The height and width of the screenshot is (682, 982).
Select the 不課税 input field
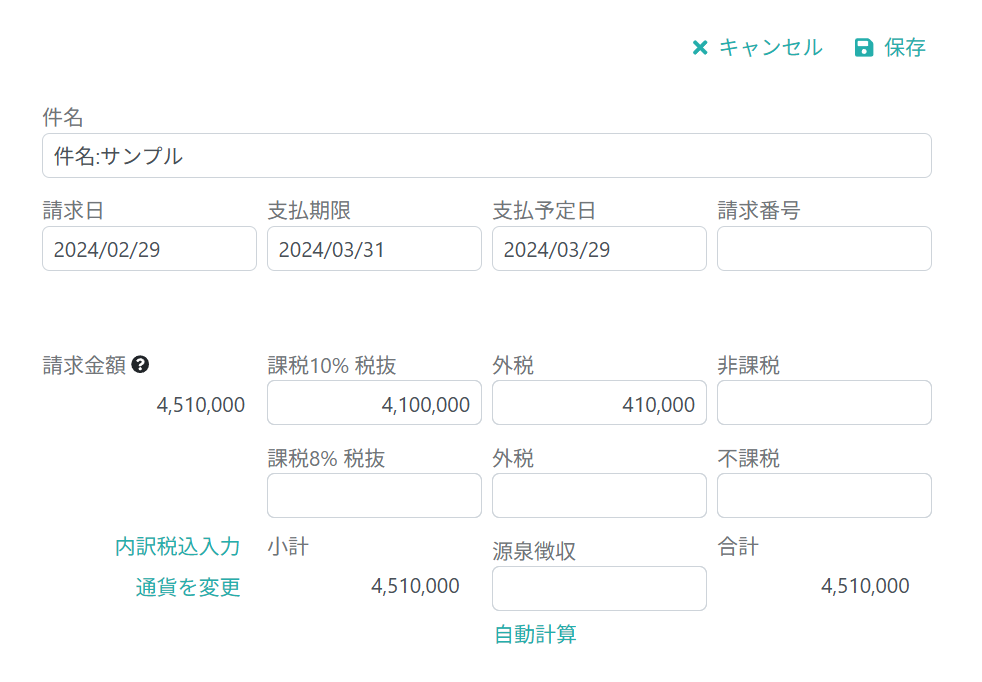[x=824, y=496]
